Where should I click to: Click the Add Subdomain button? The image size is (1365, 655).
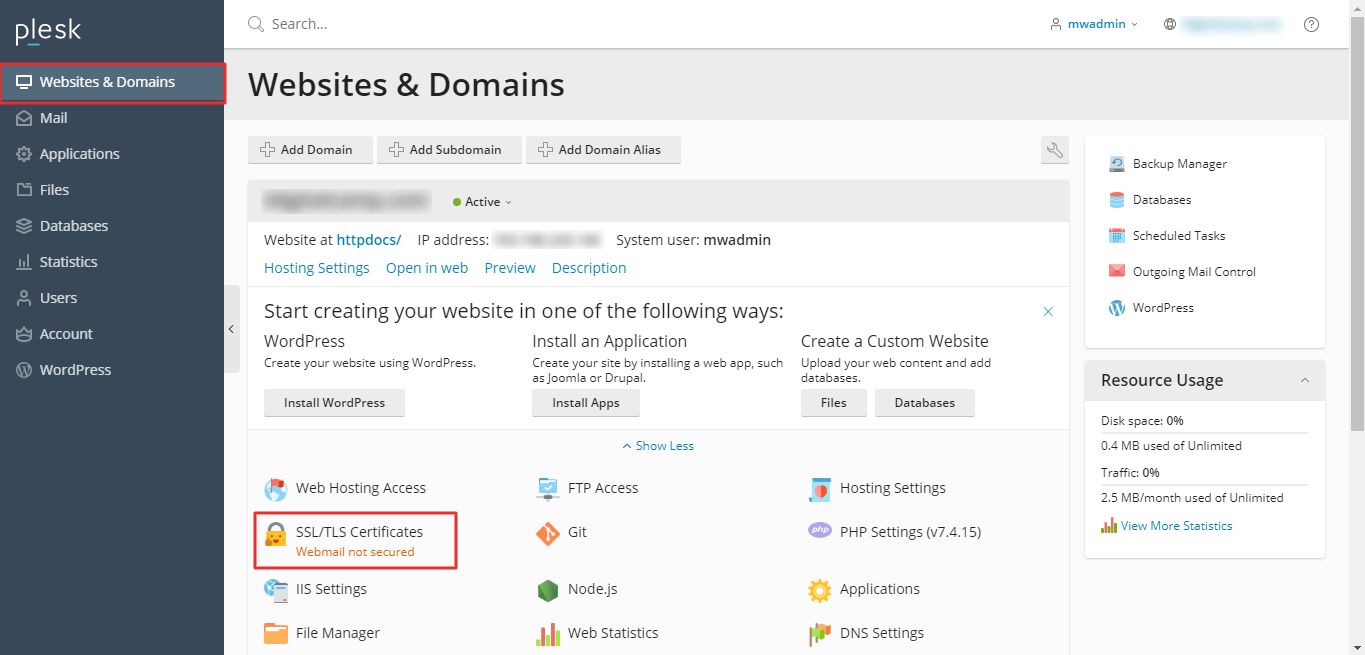449,150
